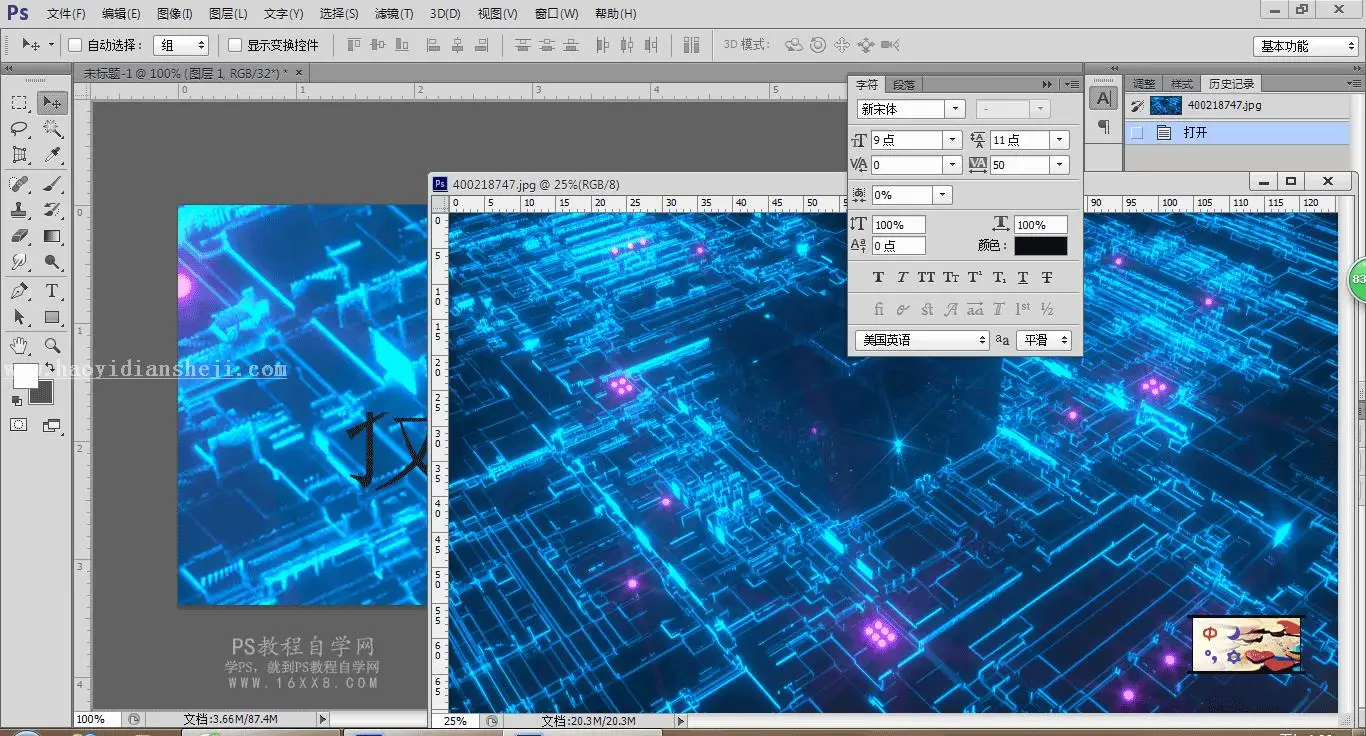
Task: Select the Gradient tool
Action: (52, 236)
